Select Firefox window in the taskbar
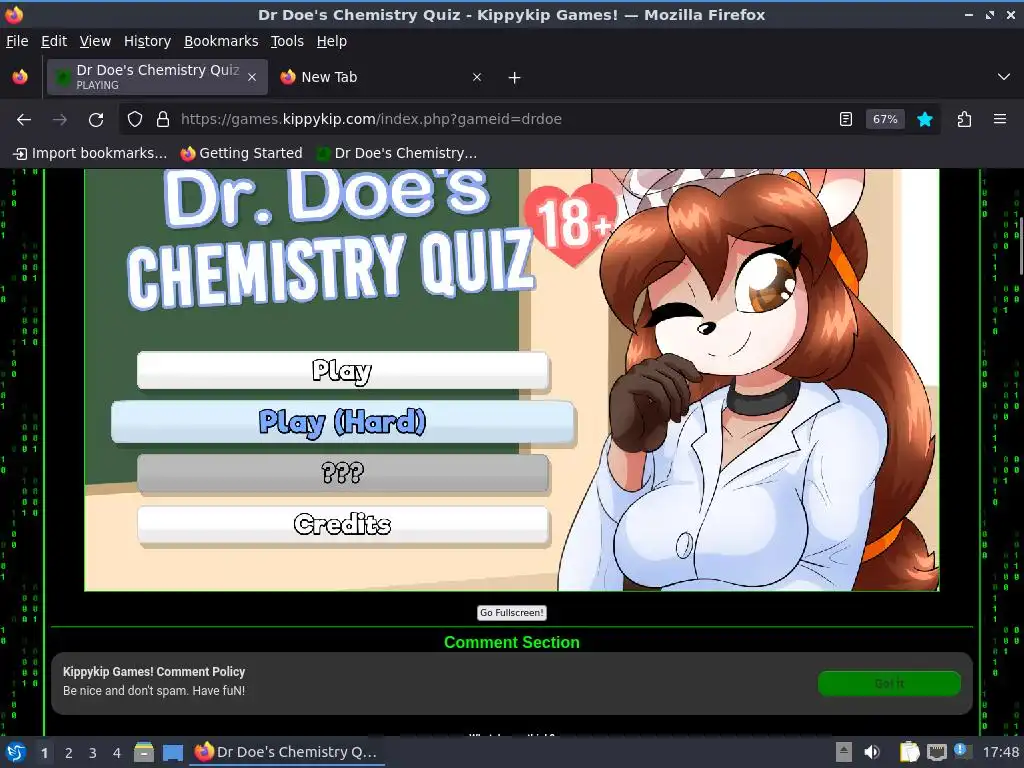Viewport: 1024px width, 768px height. 287,752
